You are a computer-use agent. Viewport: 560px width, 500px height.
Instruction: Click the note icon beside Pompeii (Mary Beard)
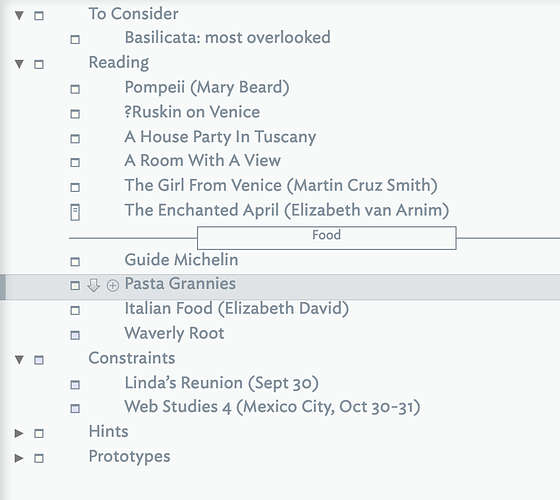click(75, 89)
